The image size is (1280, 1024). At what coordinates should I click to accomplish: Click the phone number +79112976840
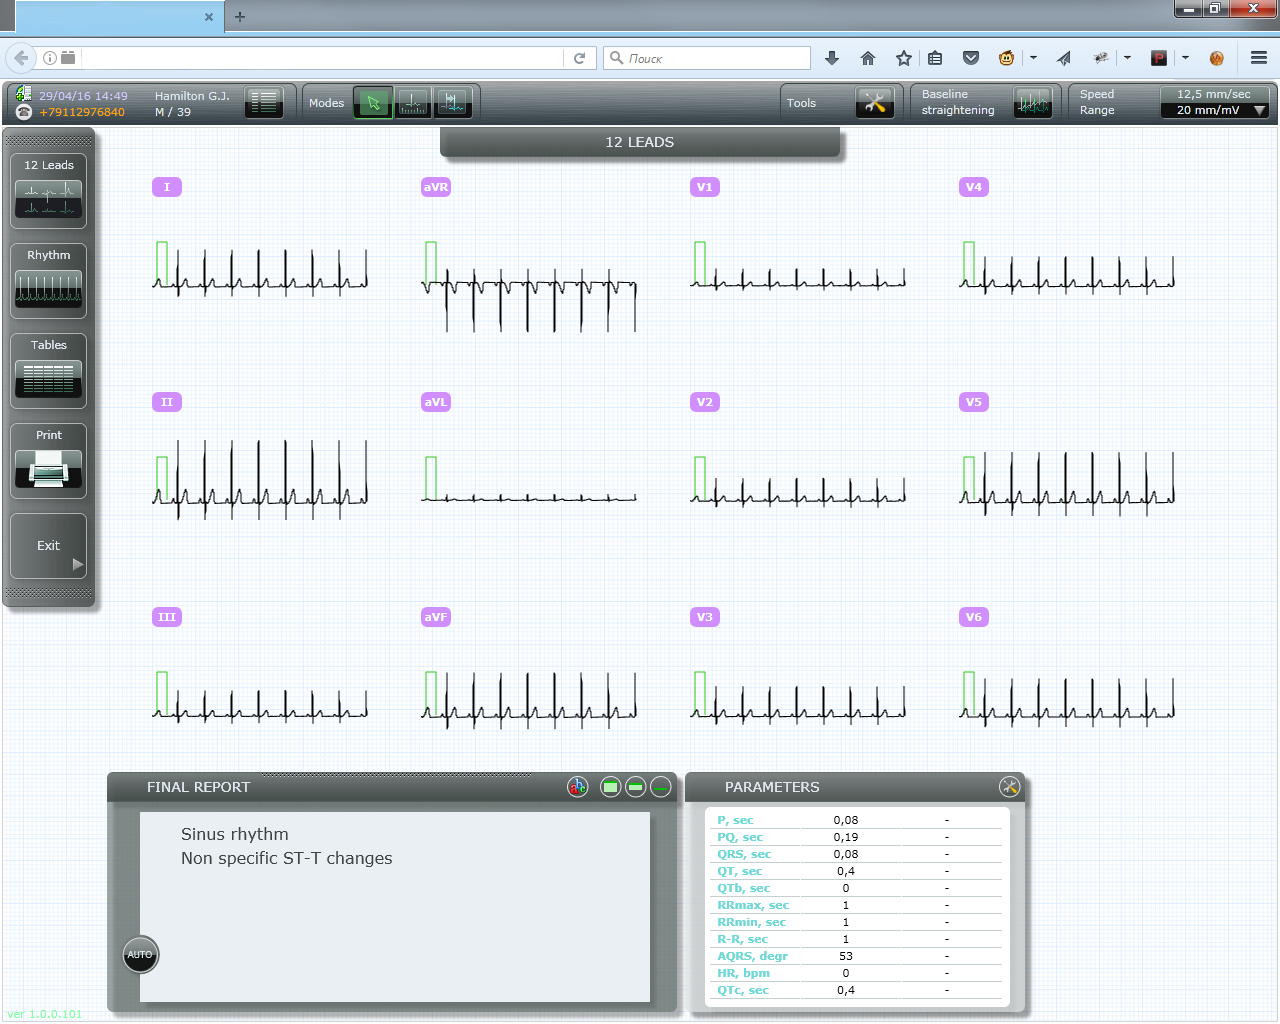82,112
